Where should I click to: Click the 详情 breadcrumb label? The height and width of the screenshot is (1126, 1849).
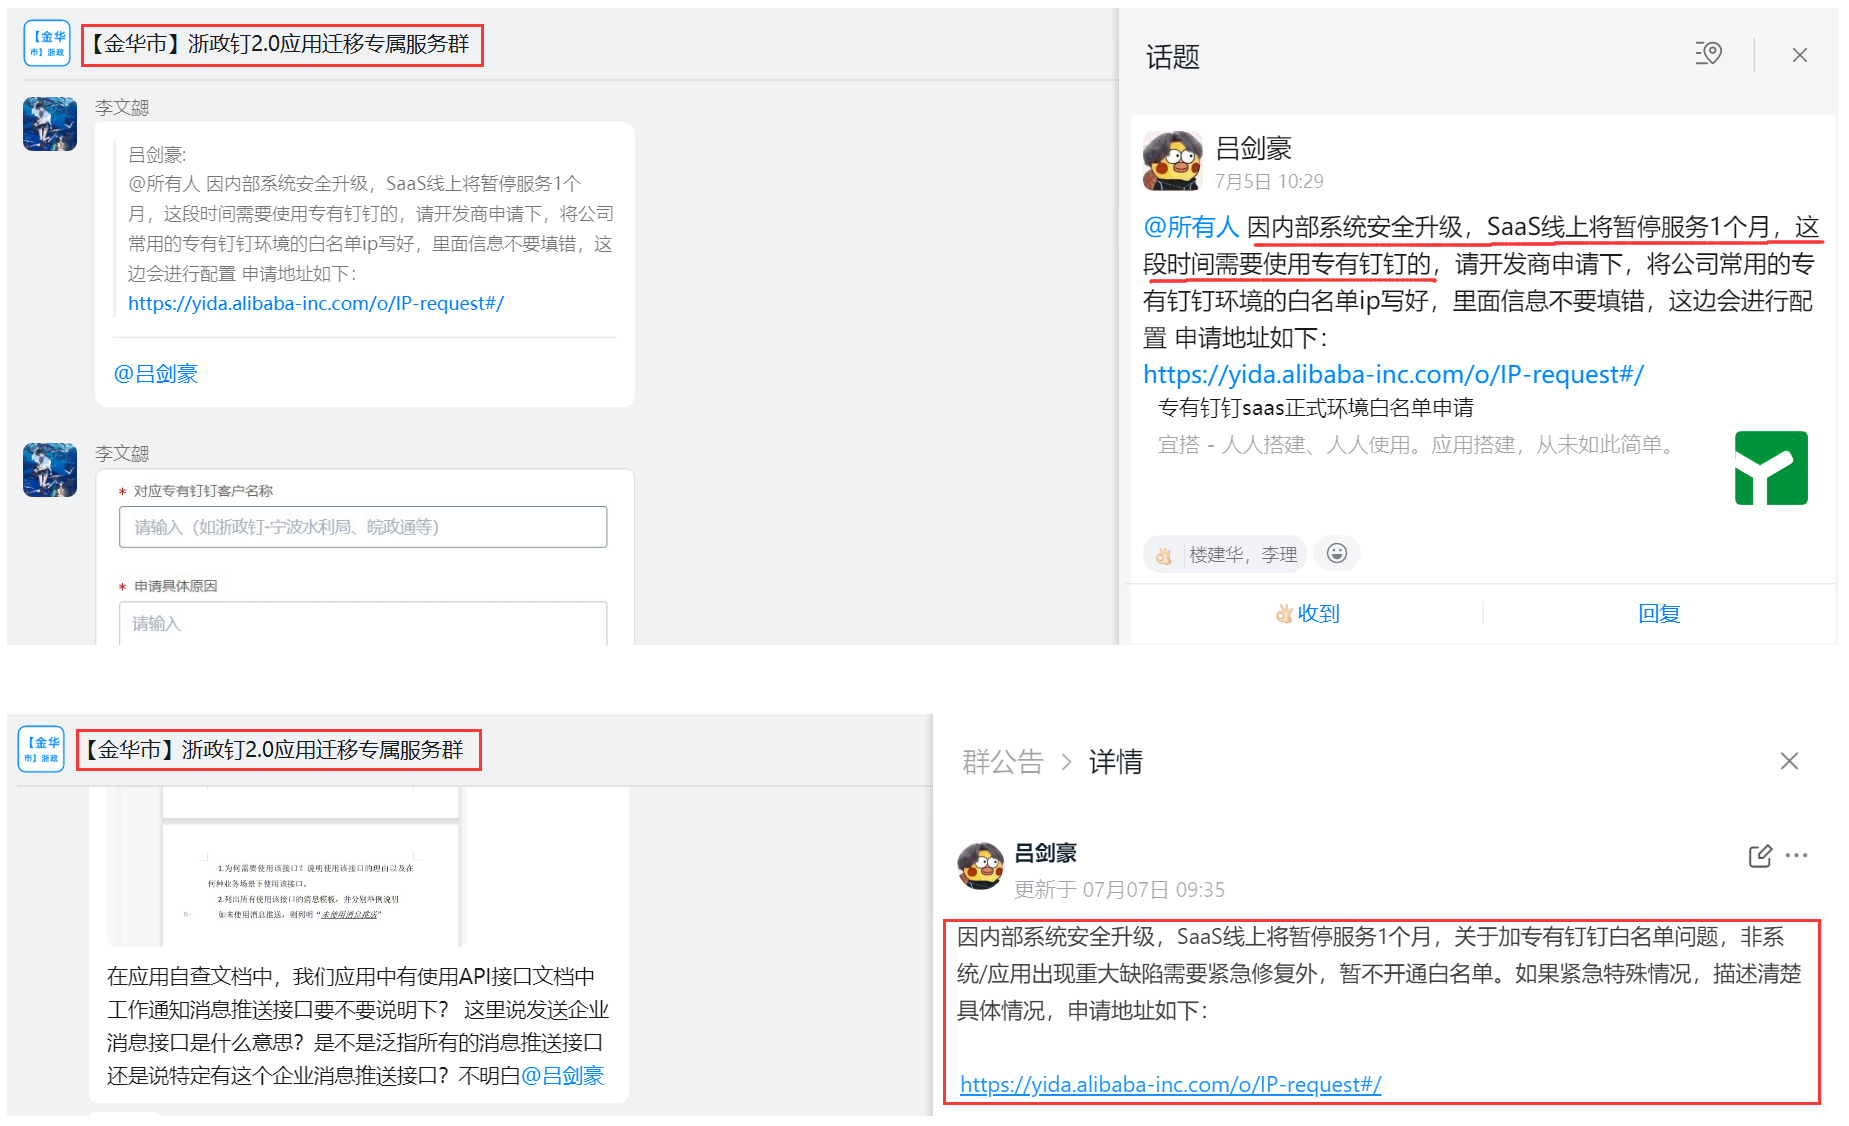(1116, 762)
